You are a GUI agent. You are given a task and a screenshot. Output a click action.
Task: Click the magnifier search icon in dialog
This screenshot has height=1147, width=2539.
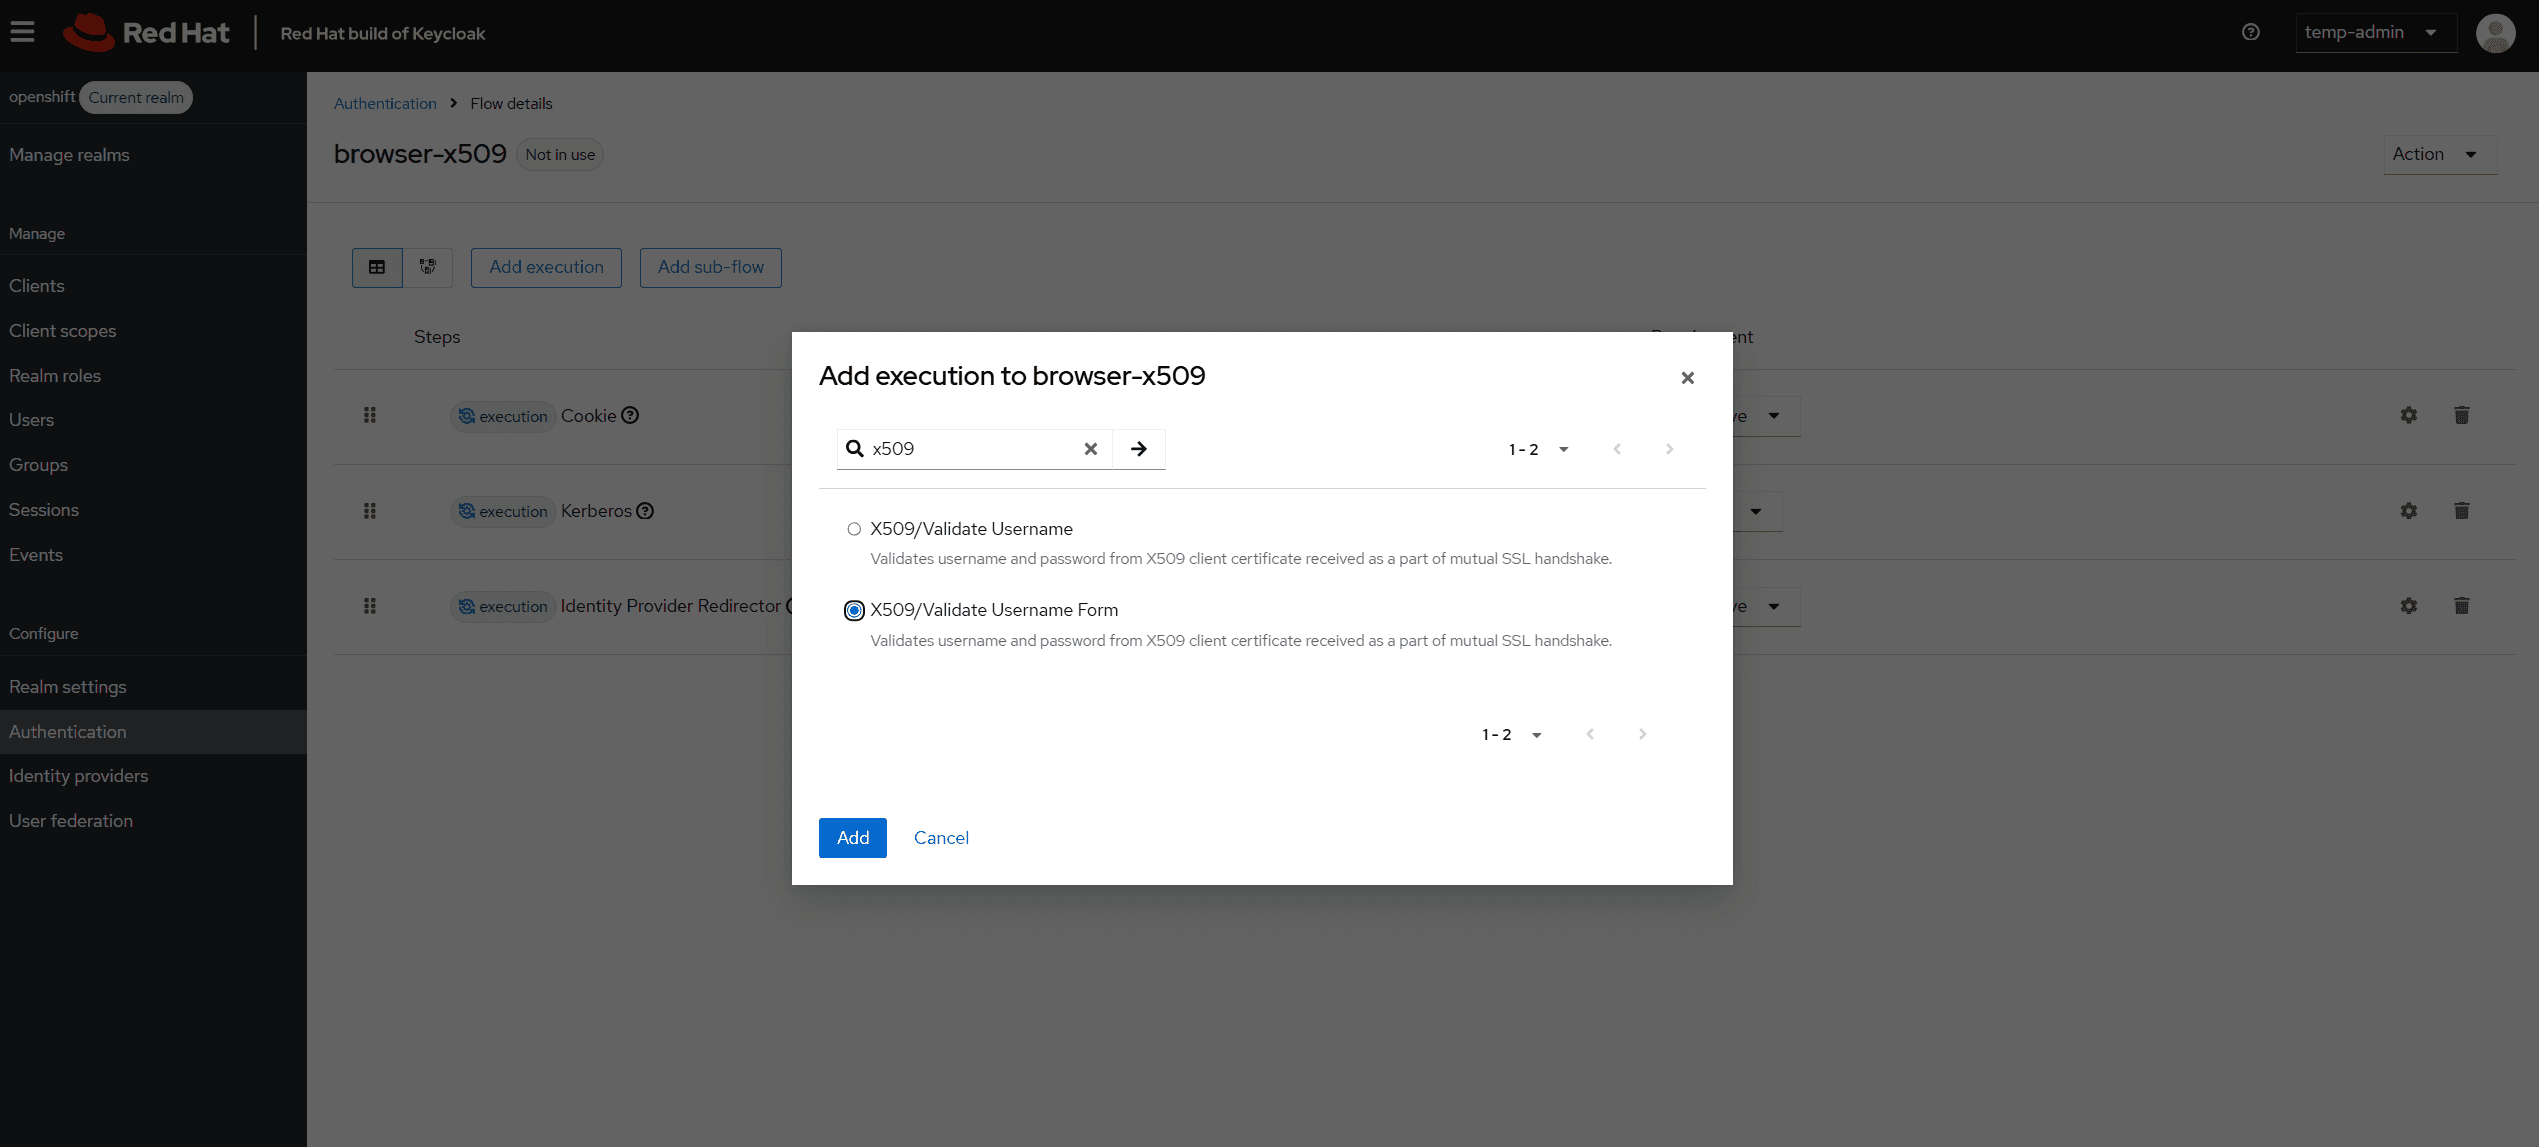[x=855, y=448]
